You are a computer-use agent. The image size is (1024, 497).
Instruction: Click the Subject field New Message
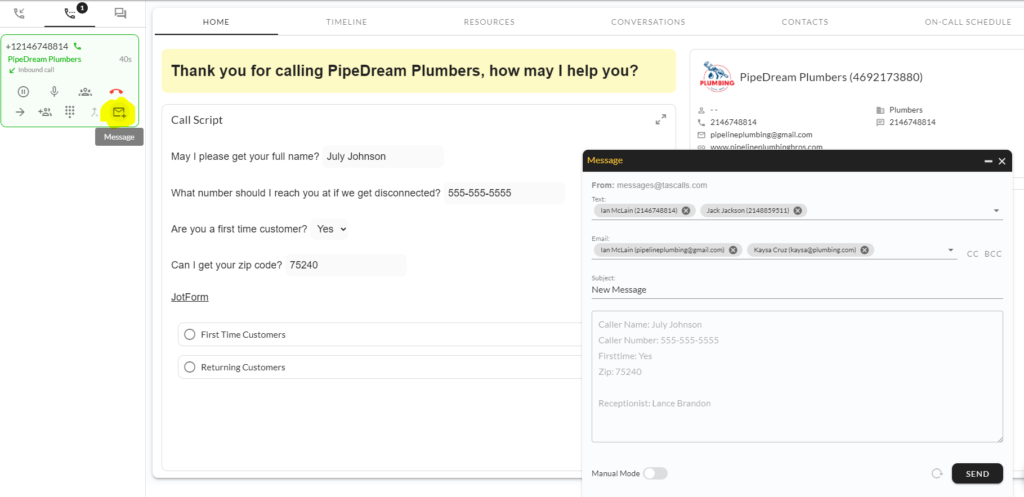click(x=797, y=290)
